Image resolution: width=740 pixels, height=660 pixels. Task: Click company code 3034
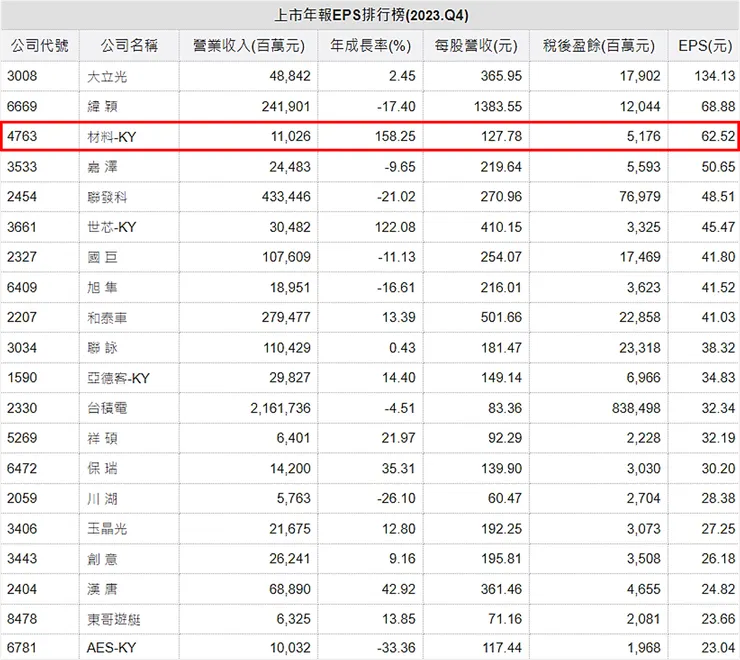point(22,348)
